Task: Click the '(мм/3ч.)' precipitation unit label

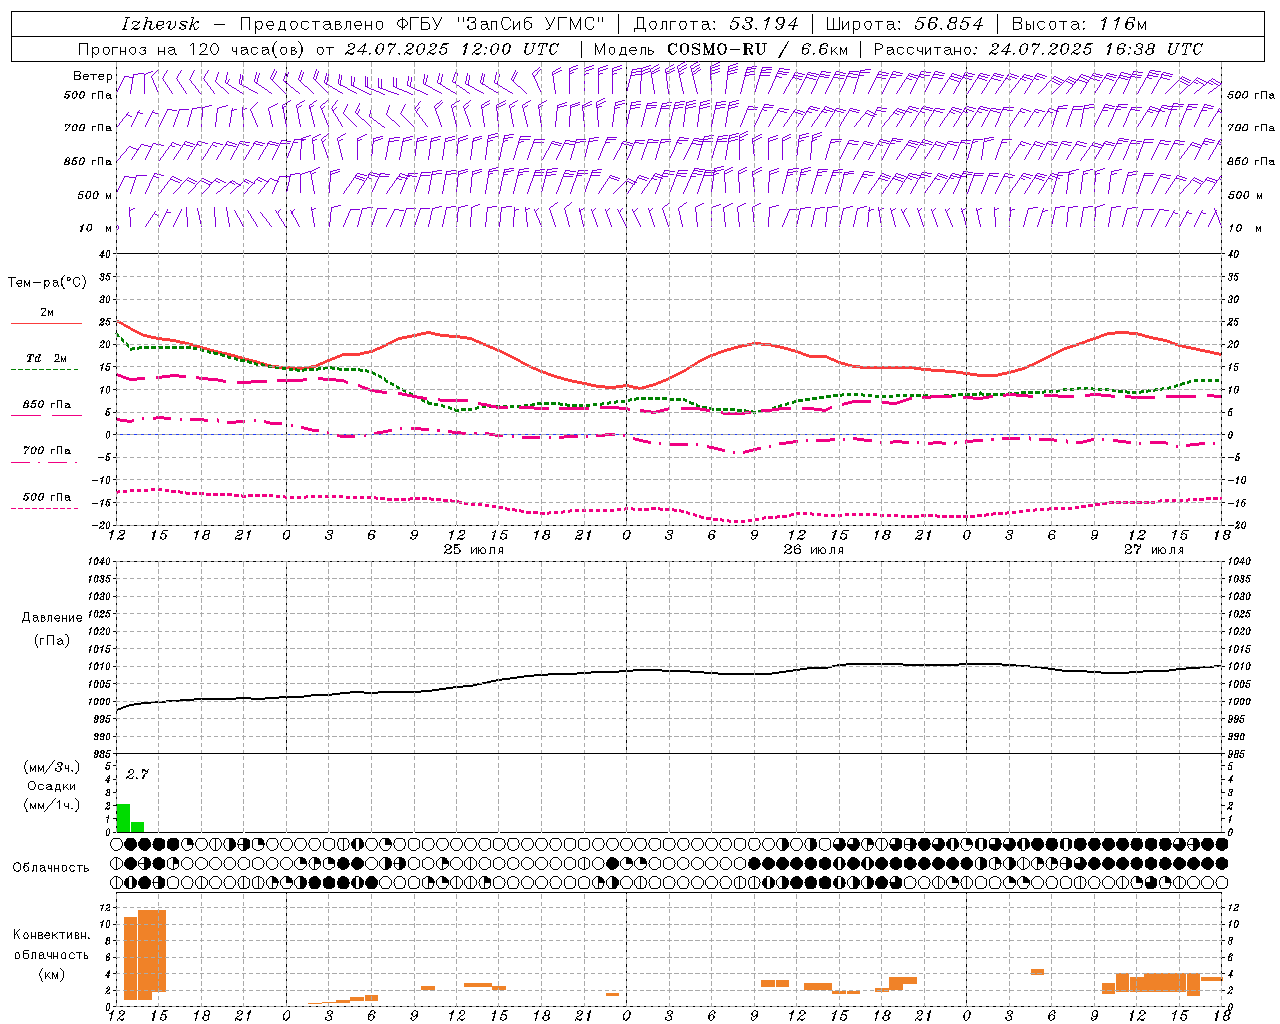Action: pos(52,767)
